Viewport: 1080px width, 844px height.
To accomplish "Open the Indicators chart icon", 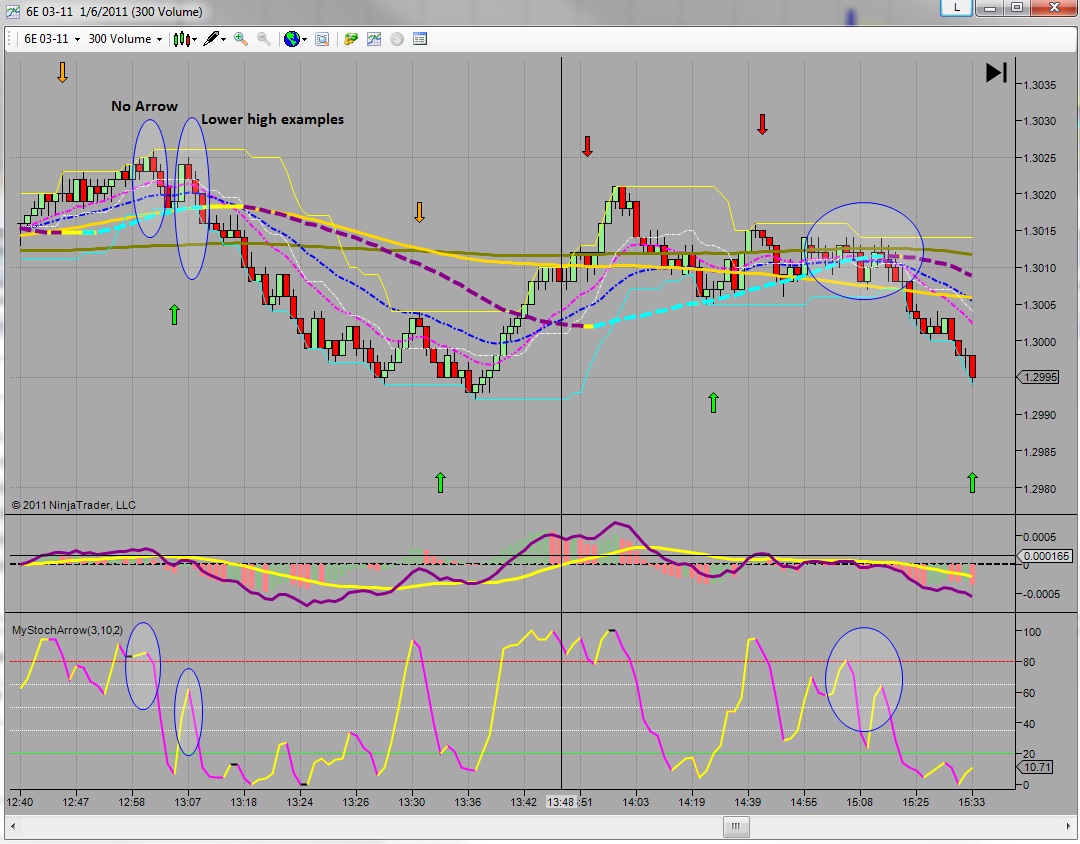I will (x=374, y=39).
